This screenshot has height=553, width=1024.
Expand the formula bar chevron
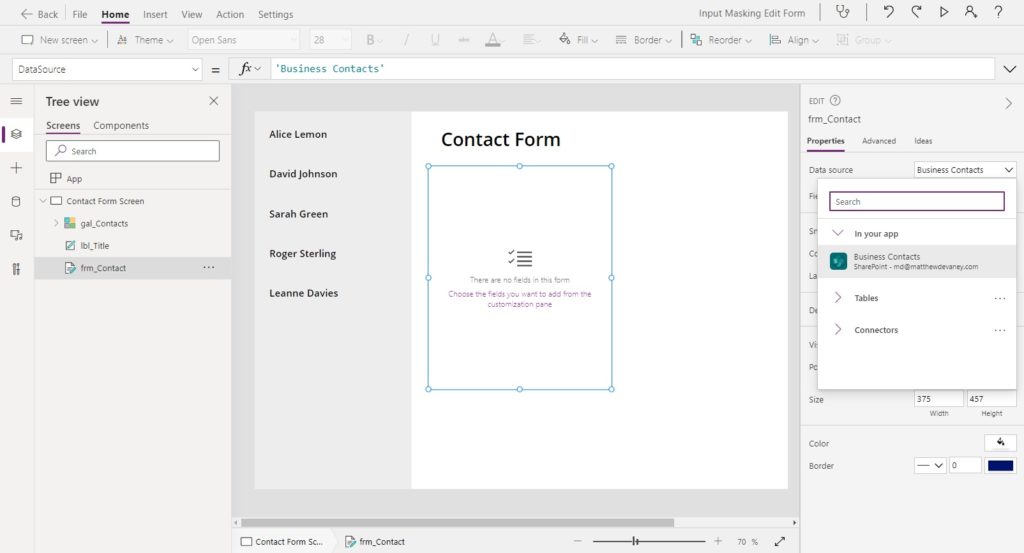1010,69
